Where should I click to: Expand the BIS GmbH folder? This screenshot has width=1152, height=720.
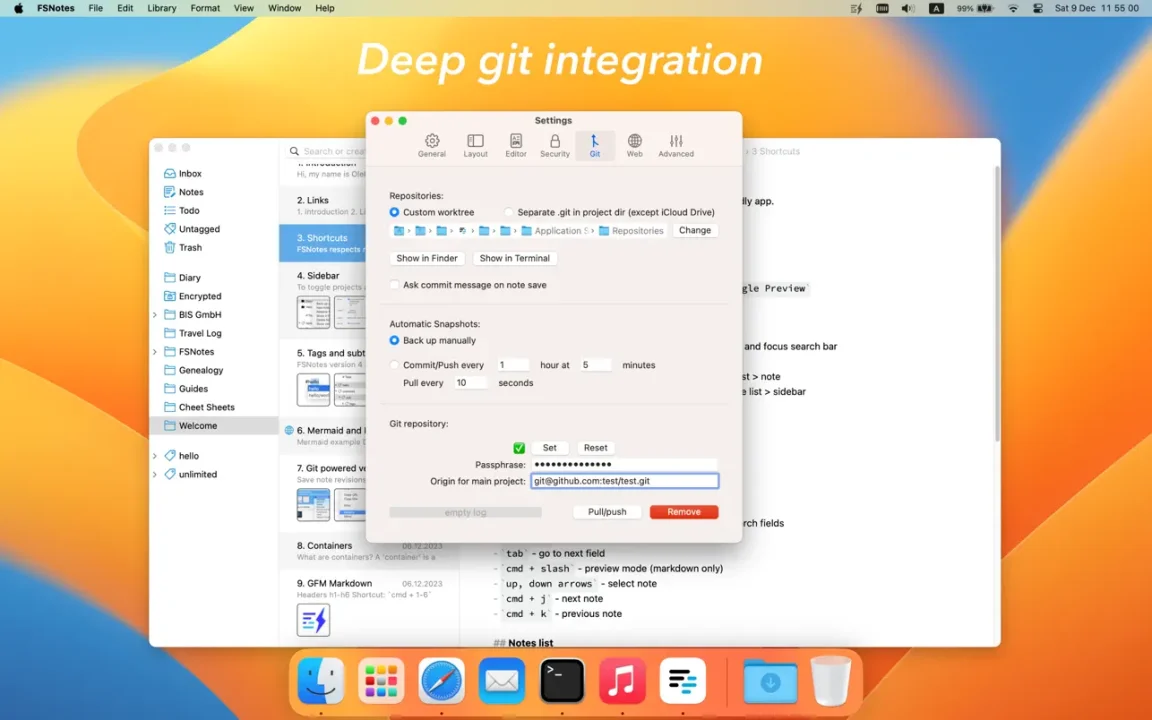(x=155, y=315)
